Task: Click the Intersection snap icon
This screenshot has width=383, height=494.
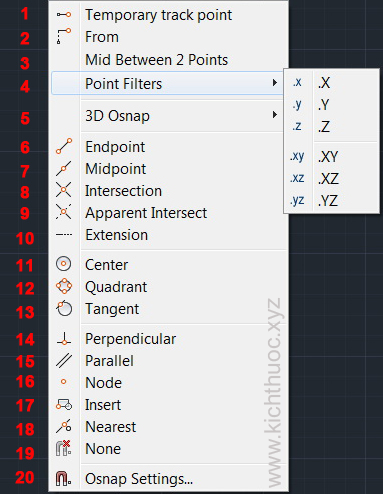Action: [x=64, y=190]
